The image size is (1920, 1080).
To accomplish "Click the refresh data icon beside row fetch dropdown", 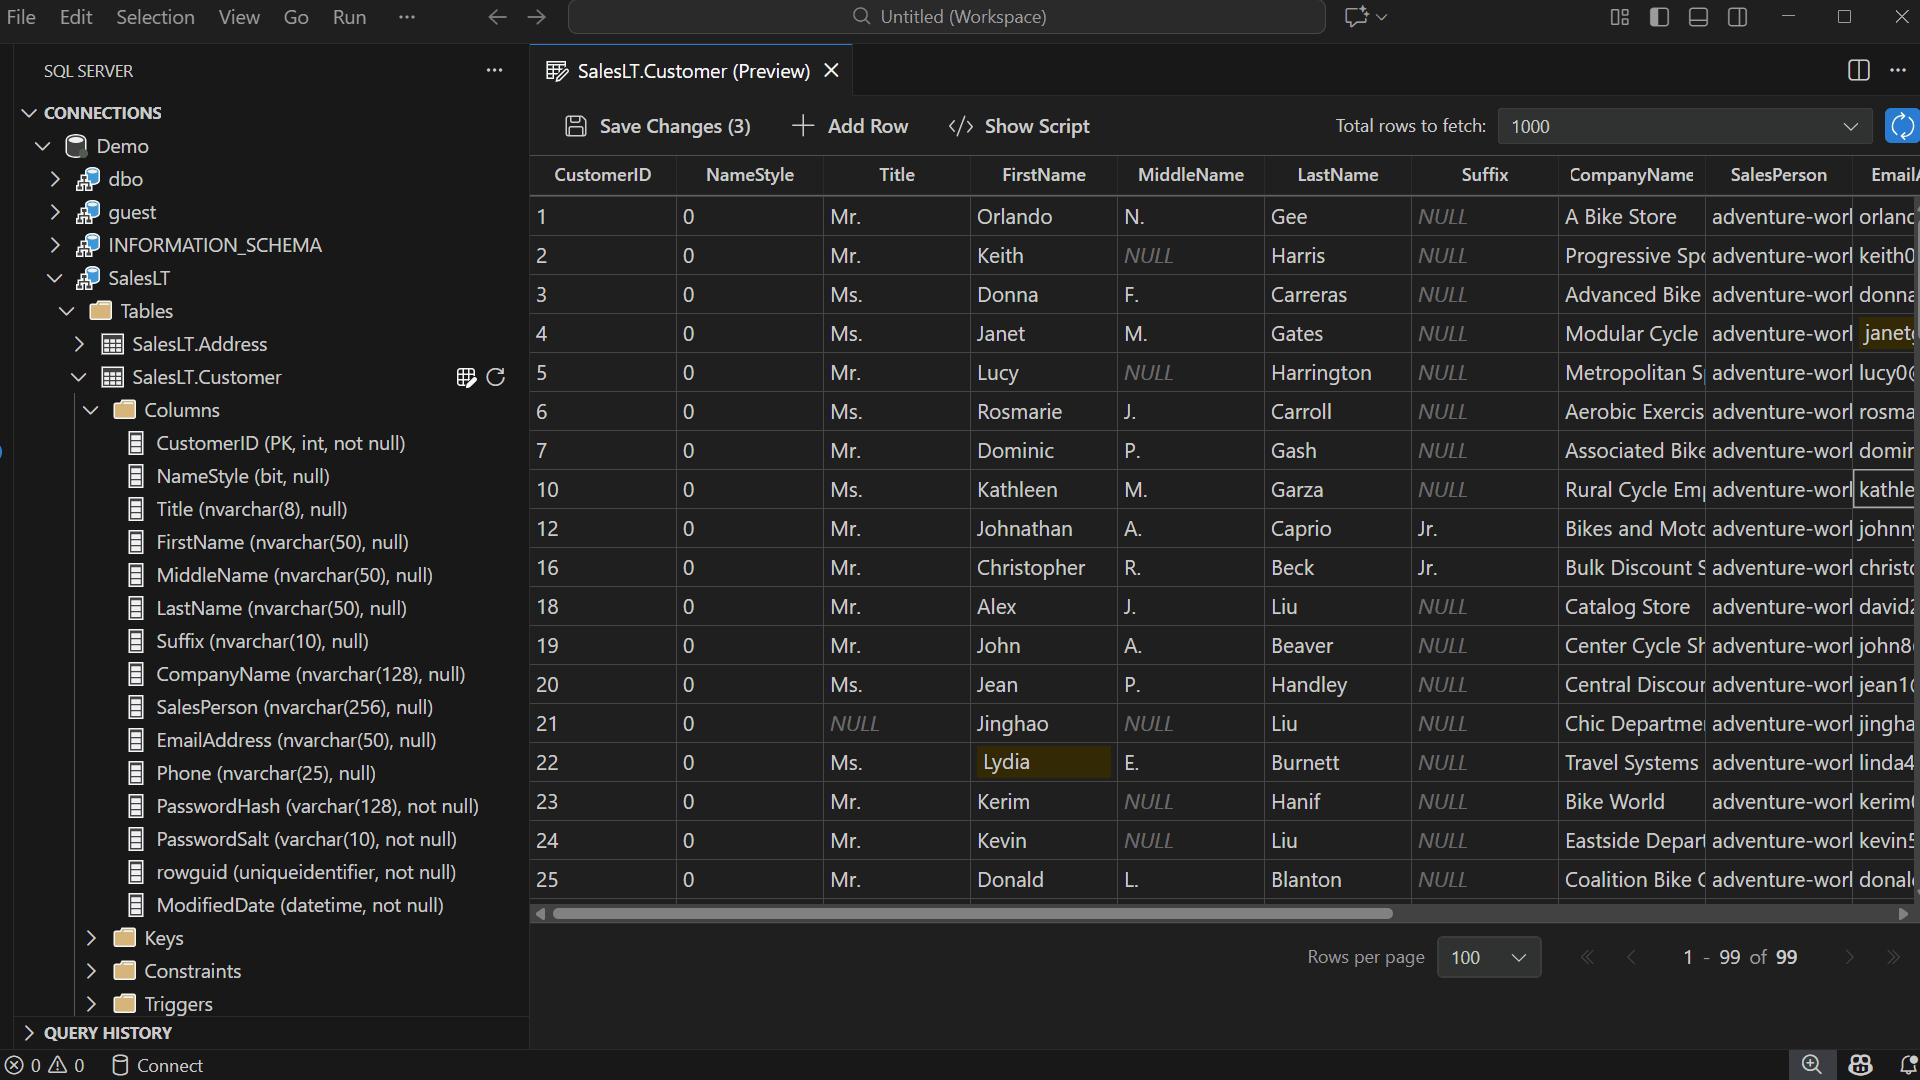I will [1901, 126].
